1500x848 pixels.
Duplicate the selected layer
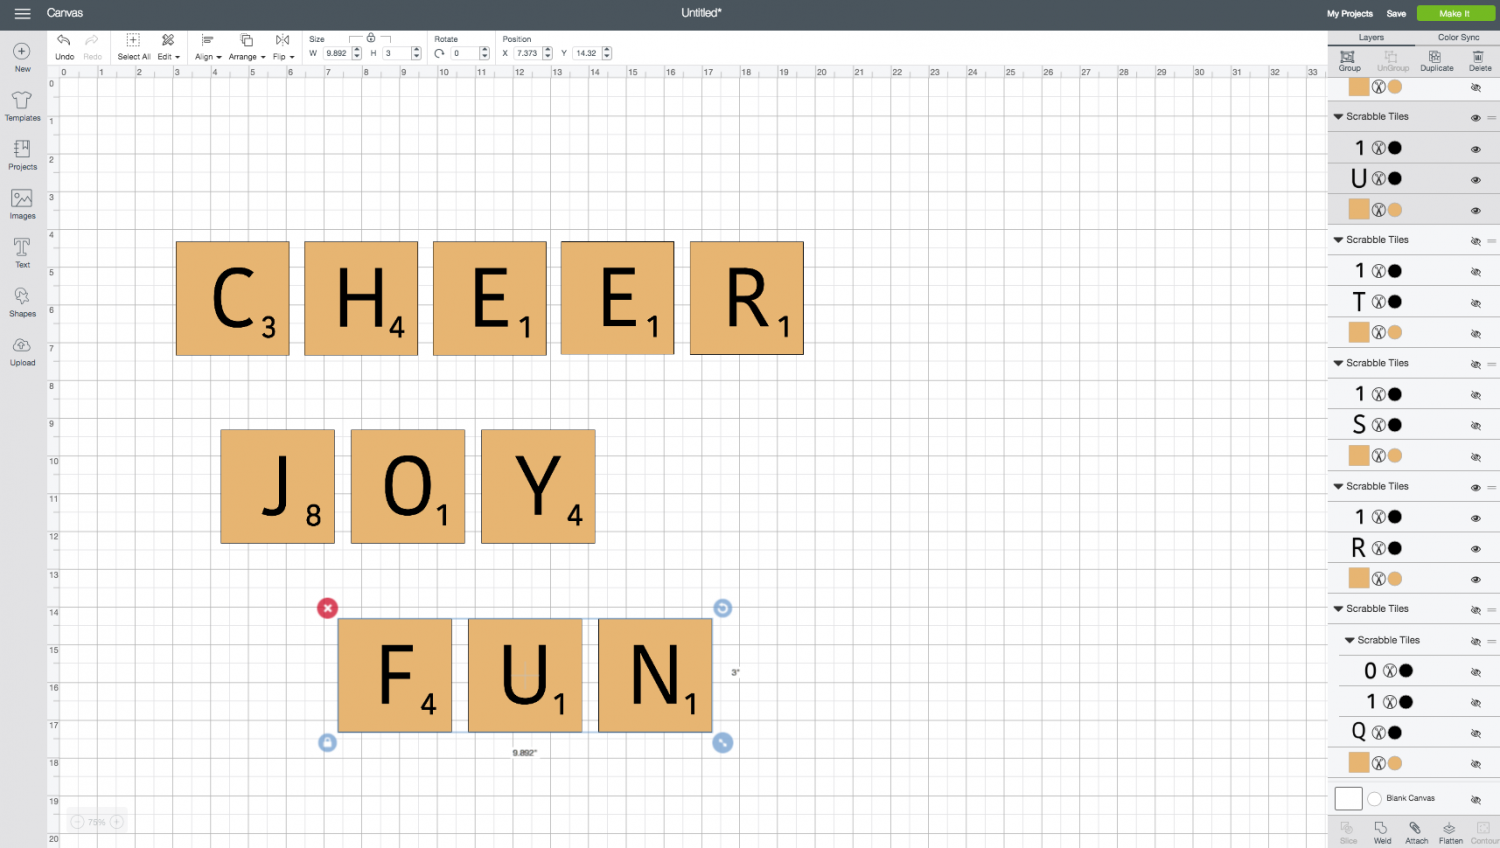tap(1436, 62)
